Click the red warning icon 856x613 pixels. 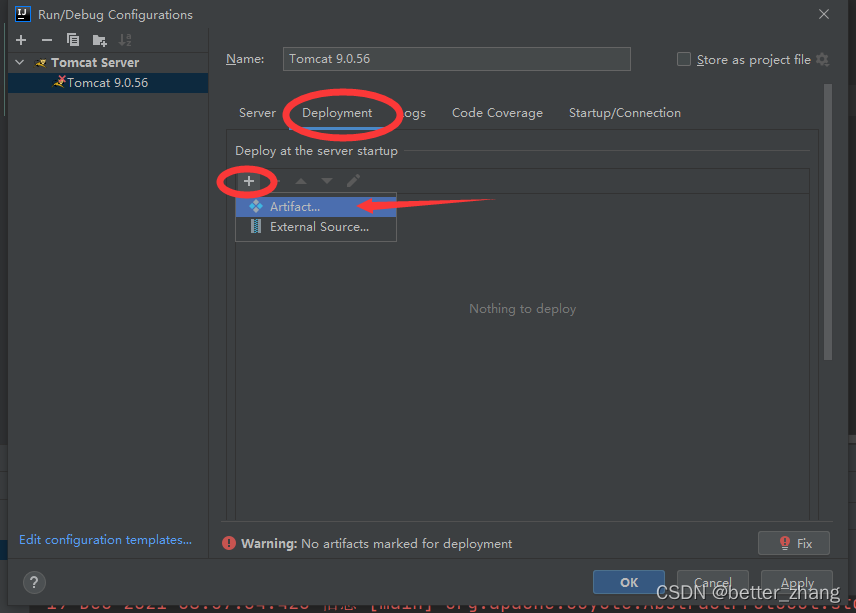click(229, 543)
